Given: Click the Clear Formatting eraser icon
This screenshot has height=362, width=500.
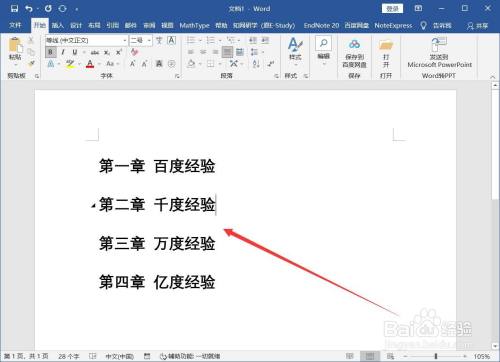Looking at the screenshot, I should (x=134, y=52).
